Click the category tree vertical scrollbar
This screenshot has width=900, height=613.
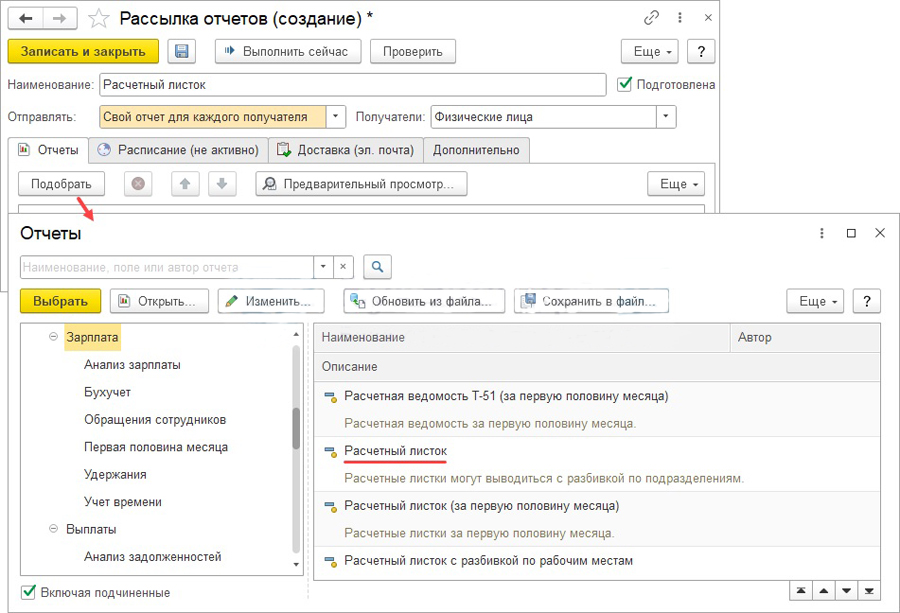(296, 428)
